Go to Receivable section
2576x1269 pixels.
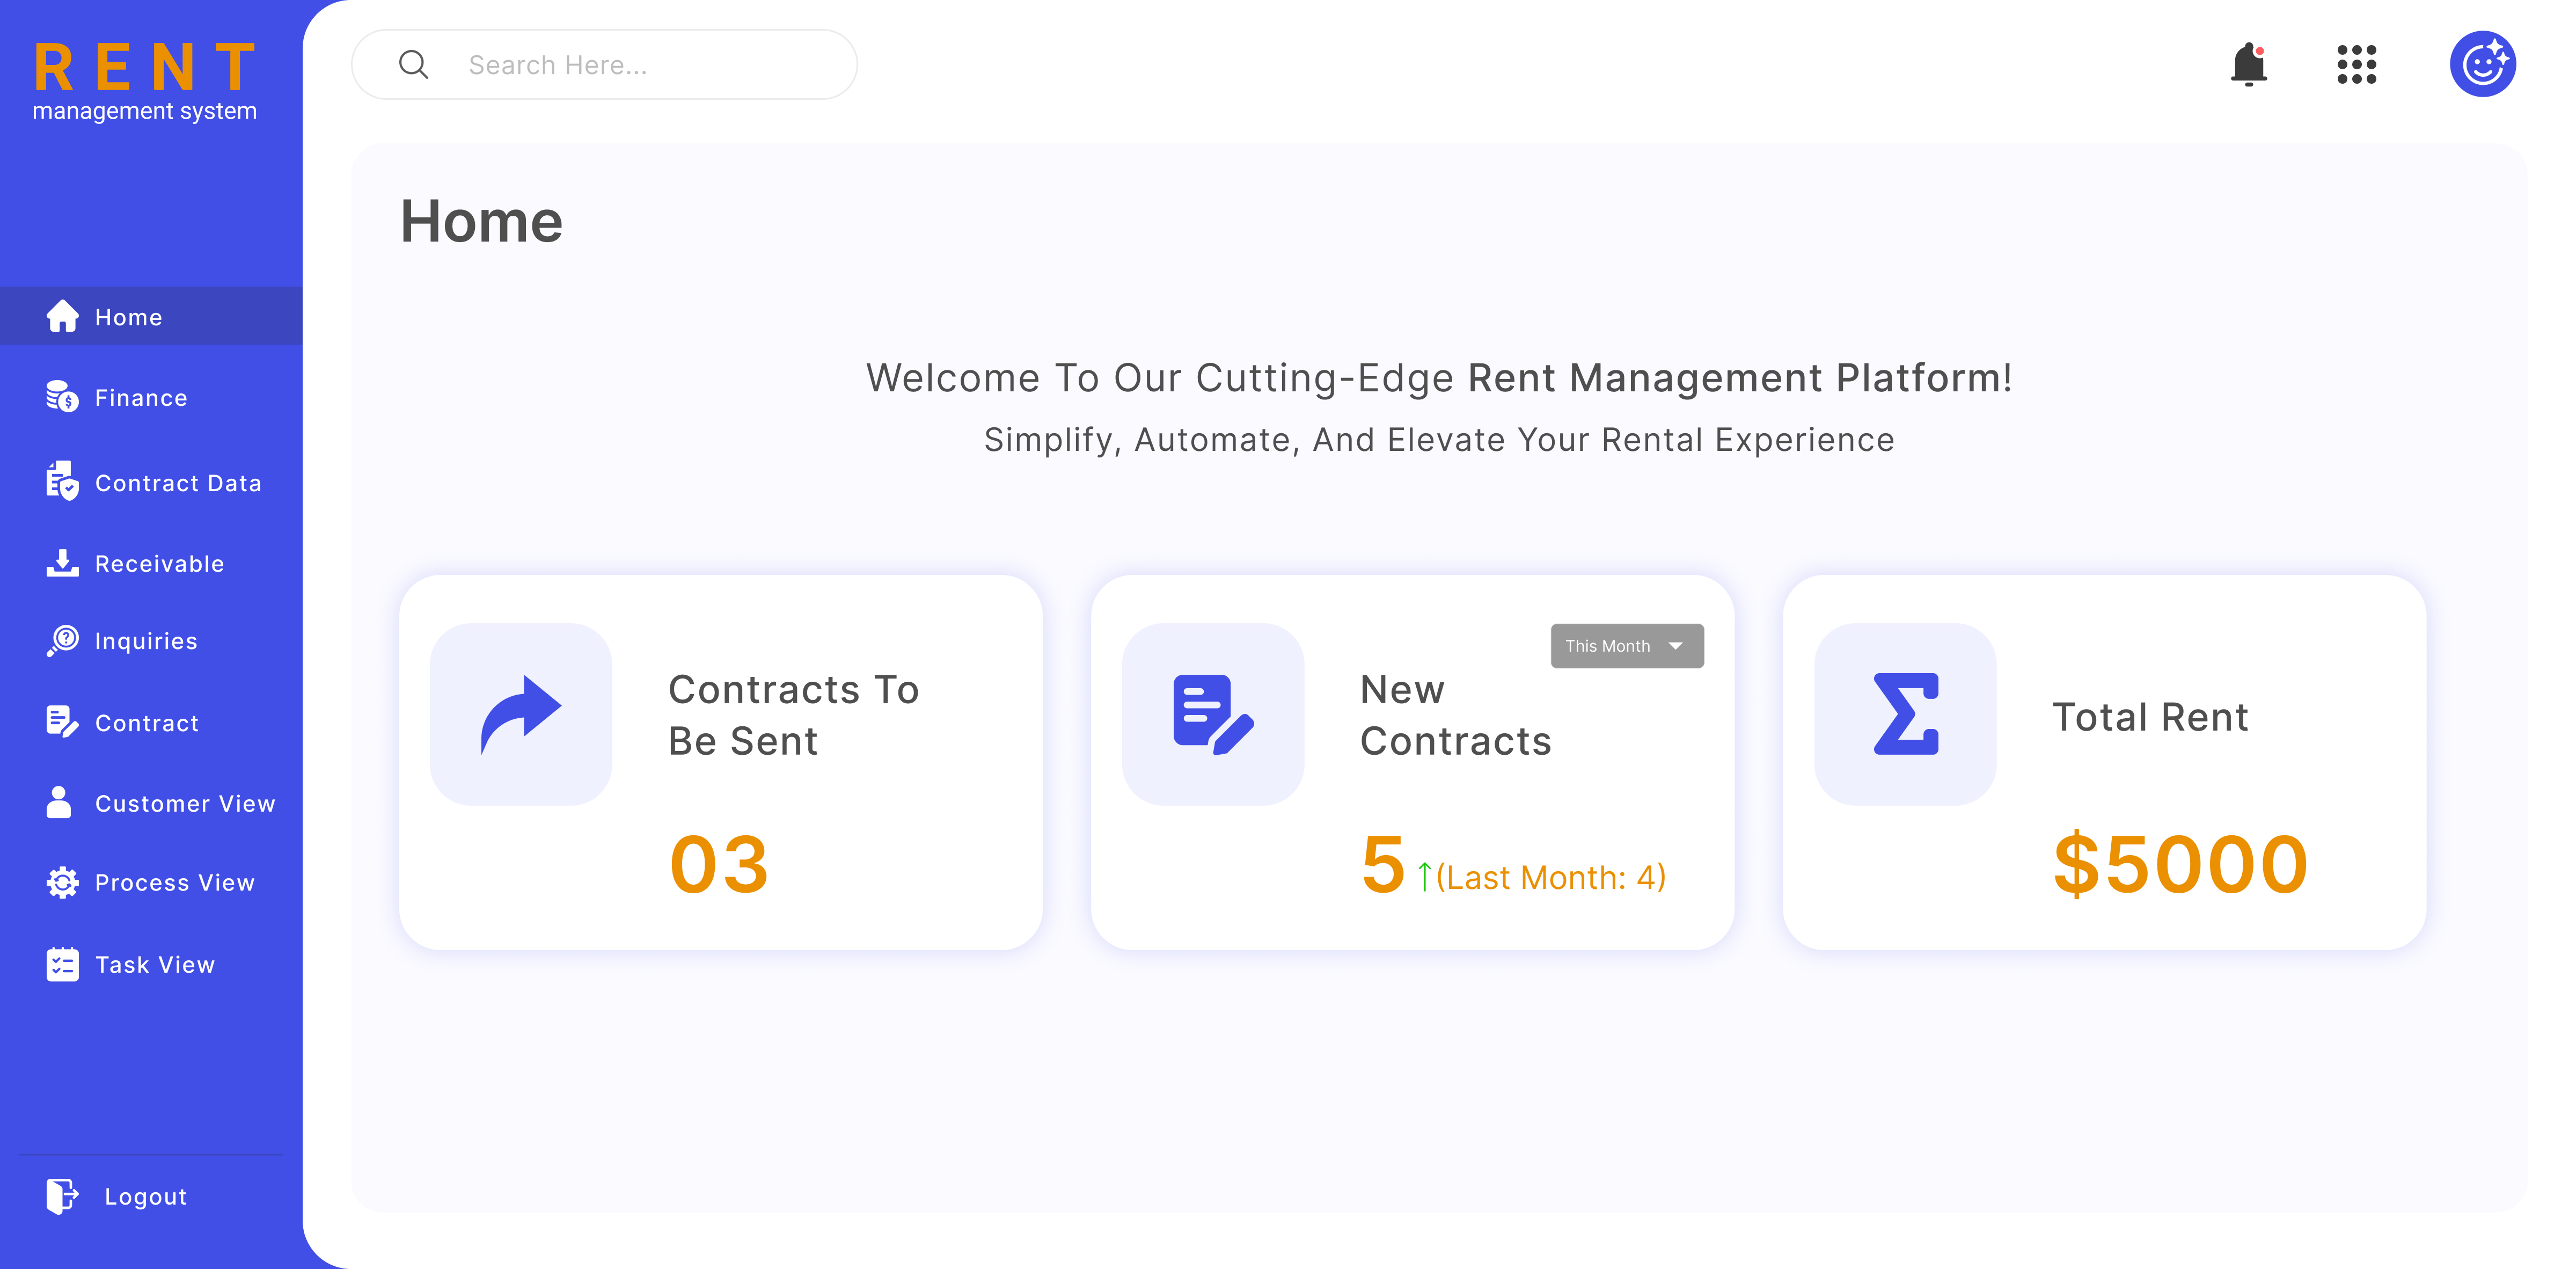click(158, 564)
